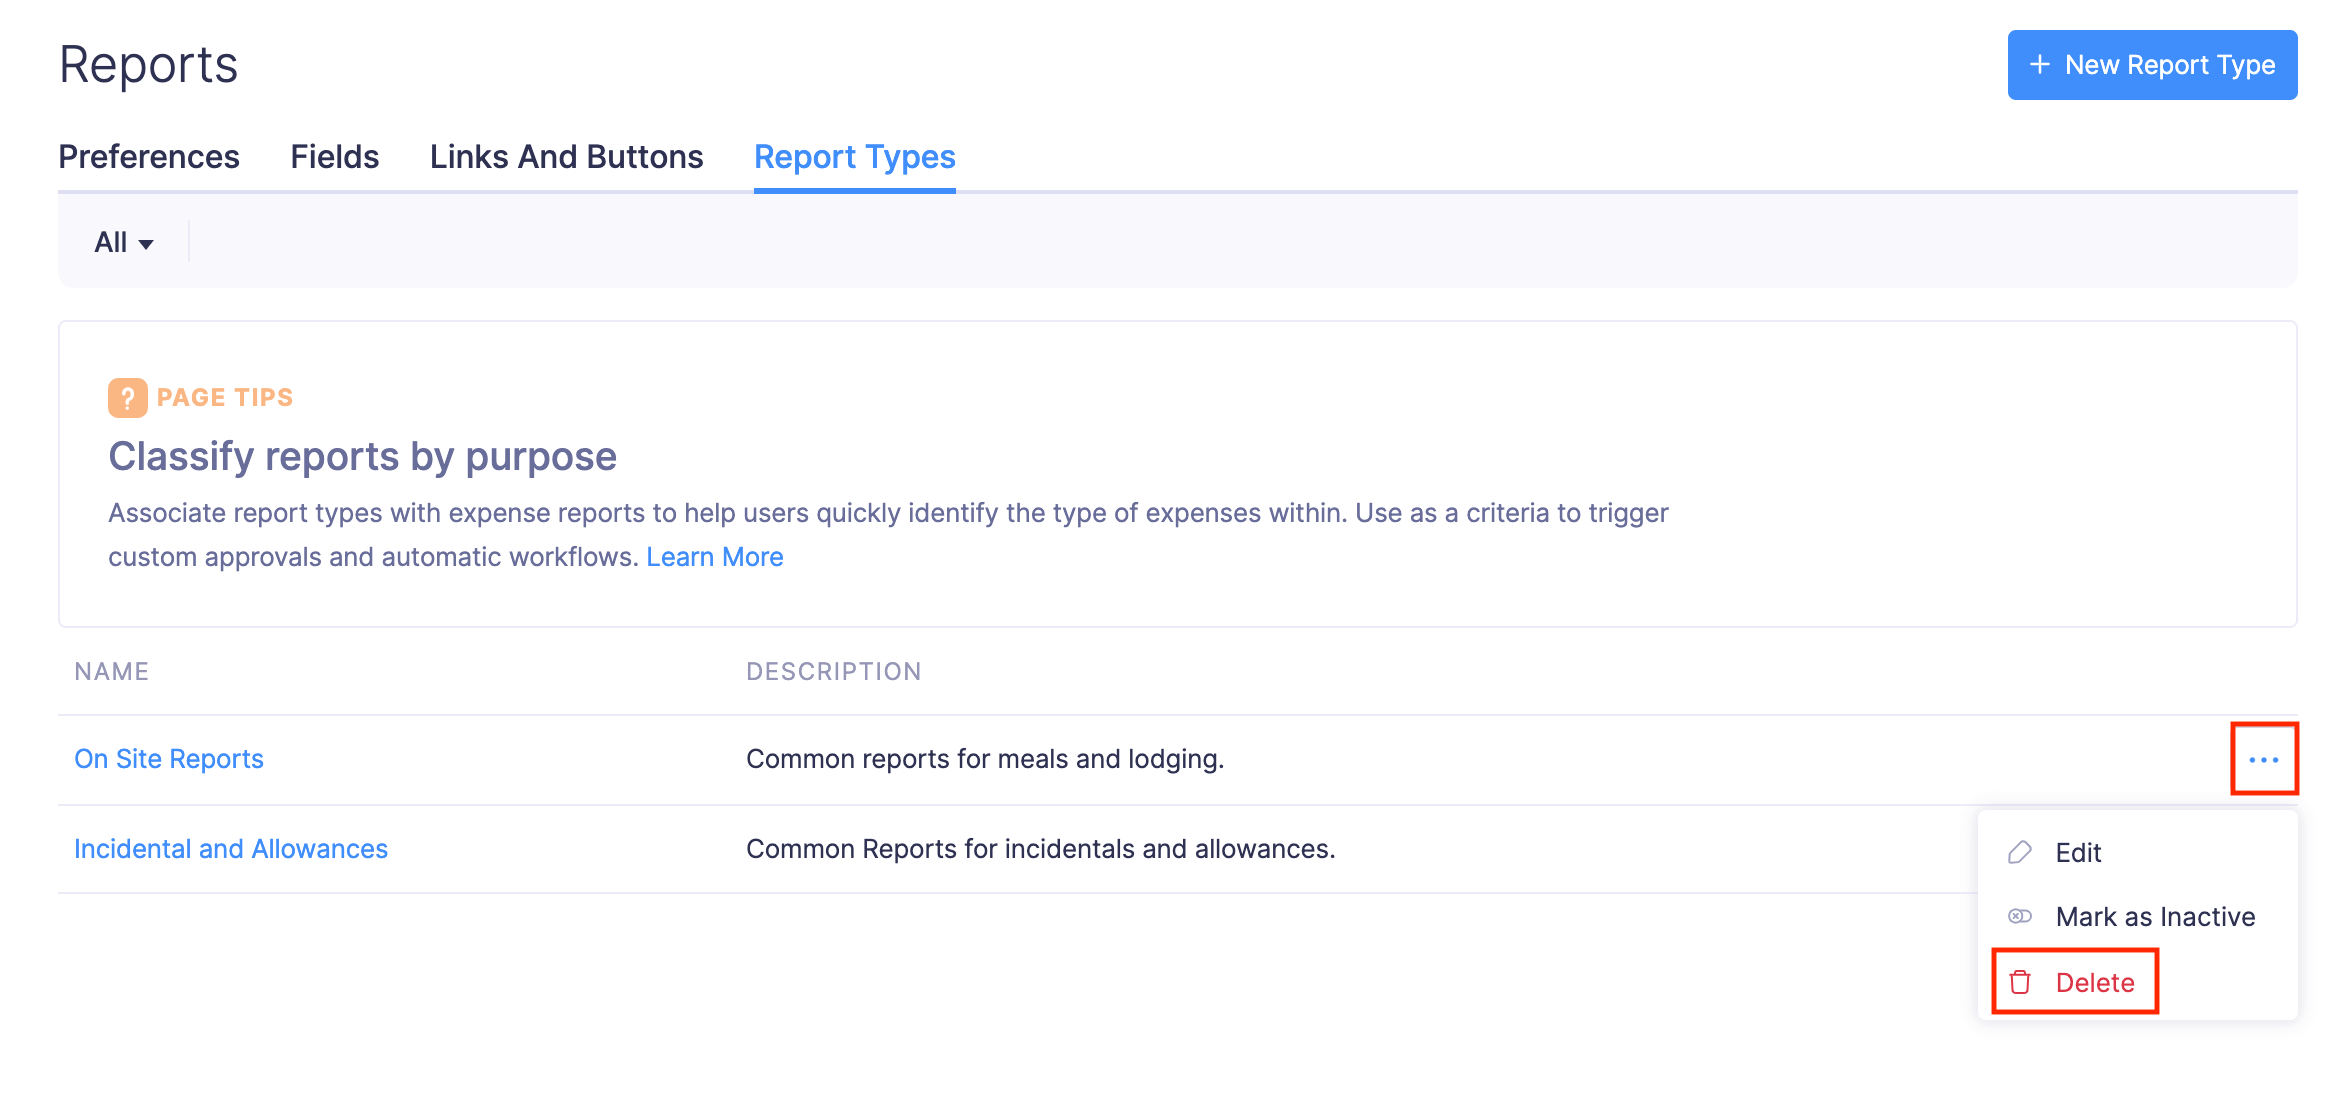Click the Page Tips question mark icon
2350x1102 pixels.
(127, 397)
